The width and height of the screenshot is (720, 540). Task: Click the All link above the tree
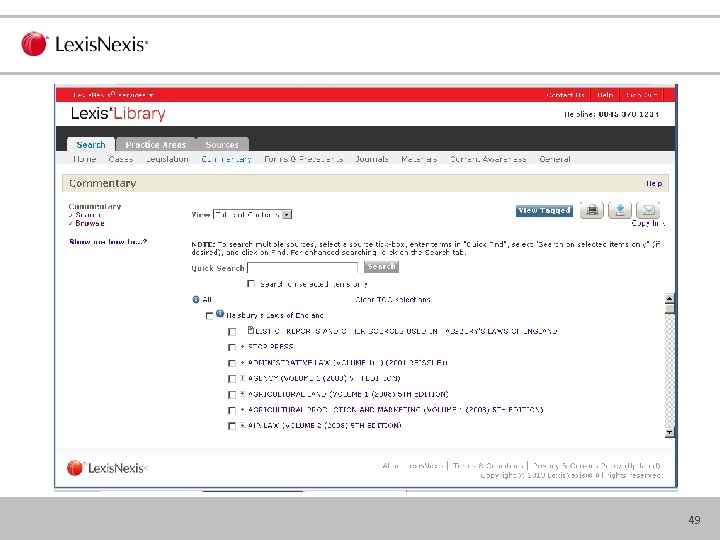[x=207, y=299]
